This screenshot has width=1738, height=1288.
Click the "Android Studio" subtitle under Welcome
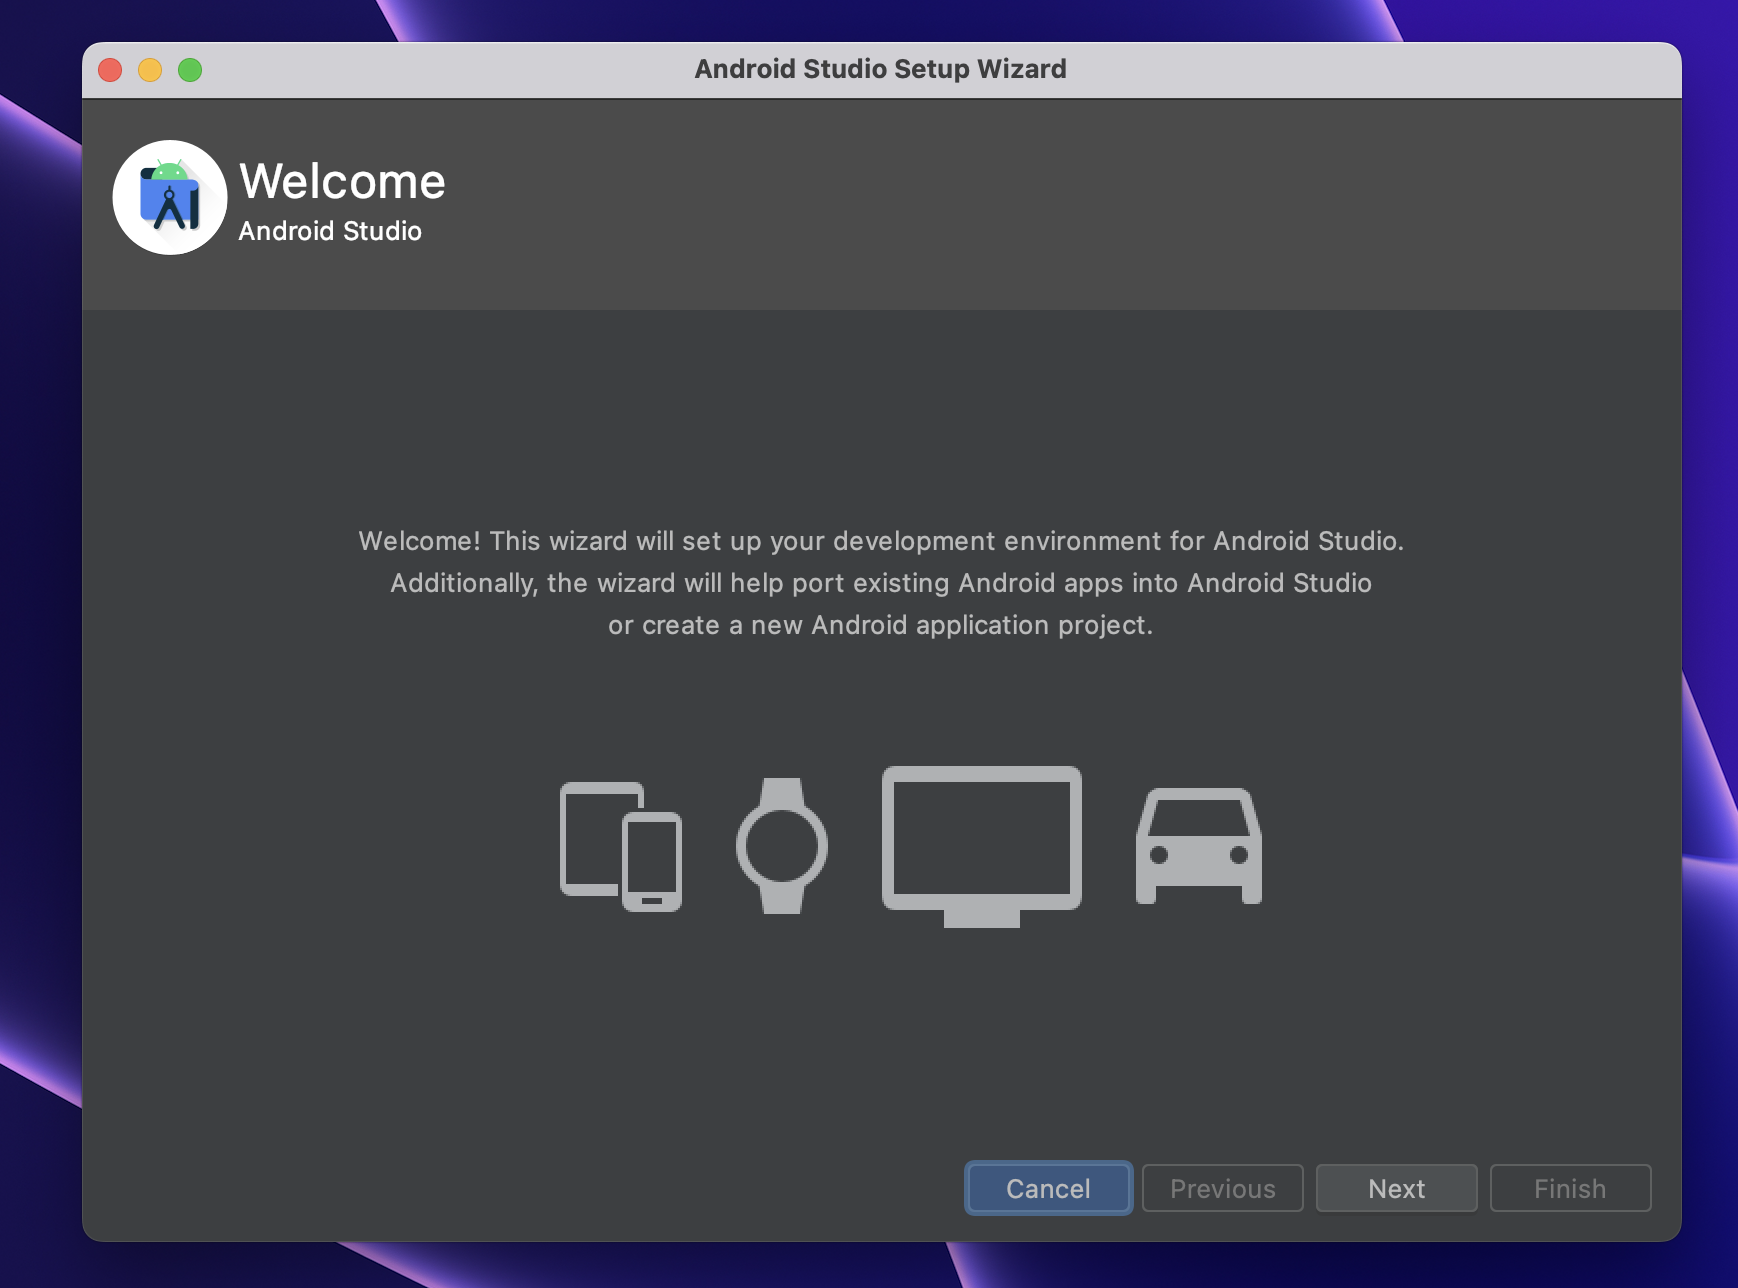coord(330,231)
